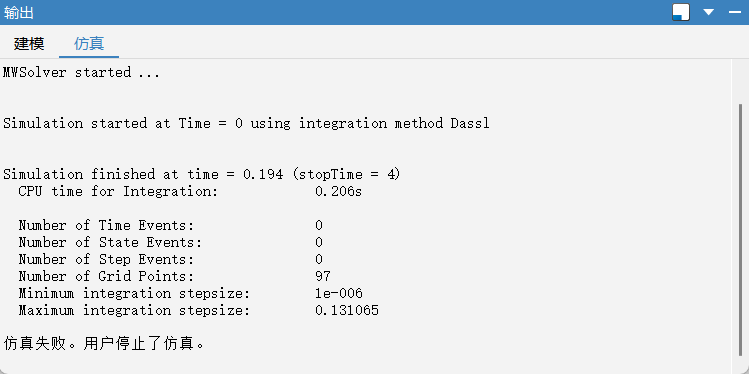The image size is (750, 374).
Task: Click the 输出 panel title
Action: (19, 12)
